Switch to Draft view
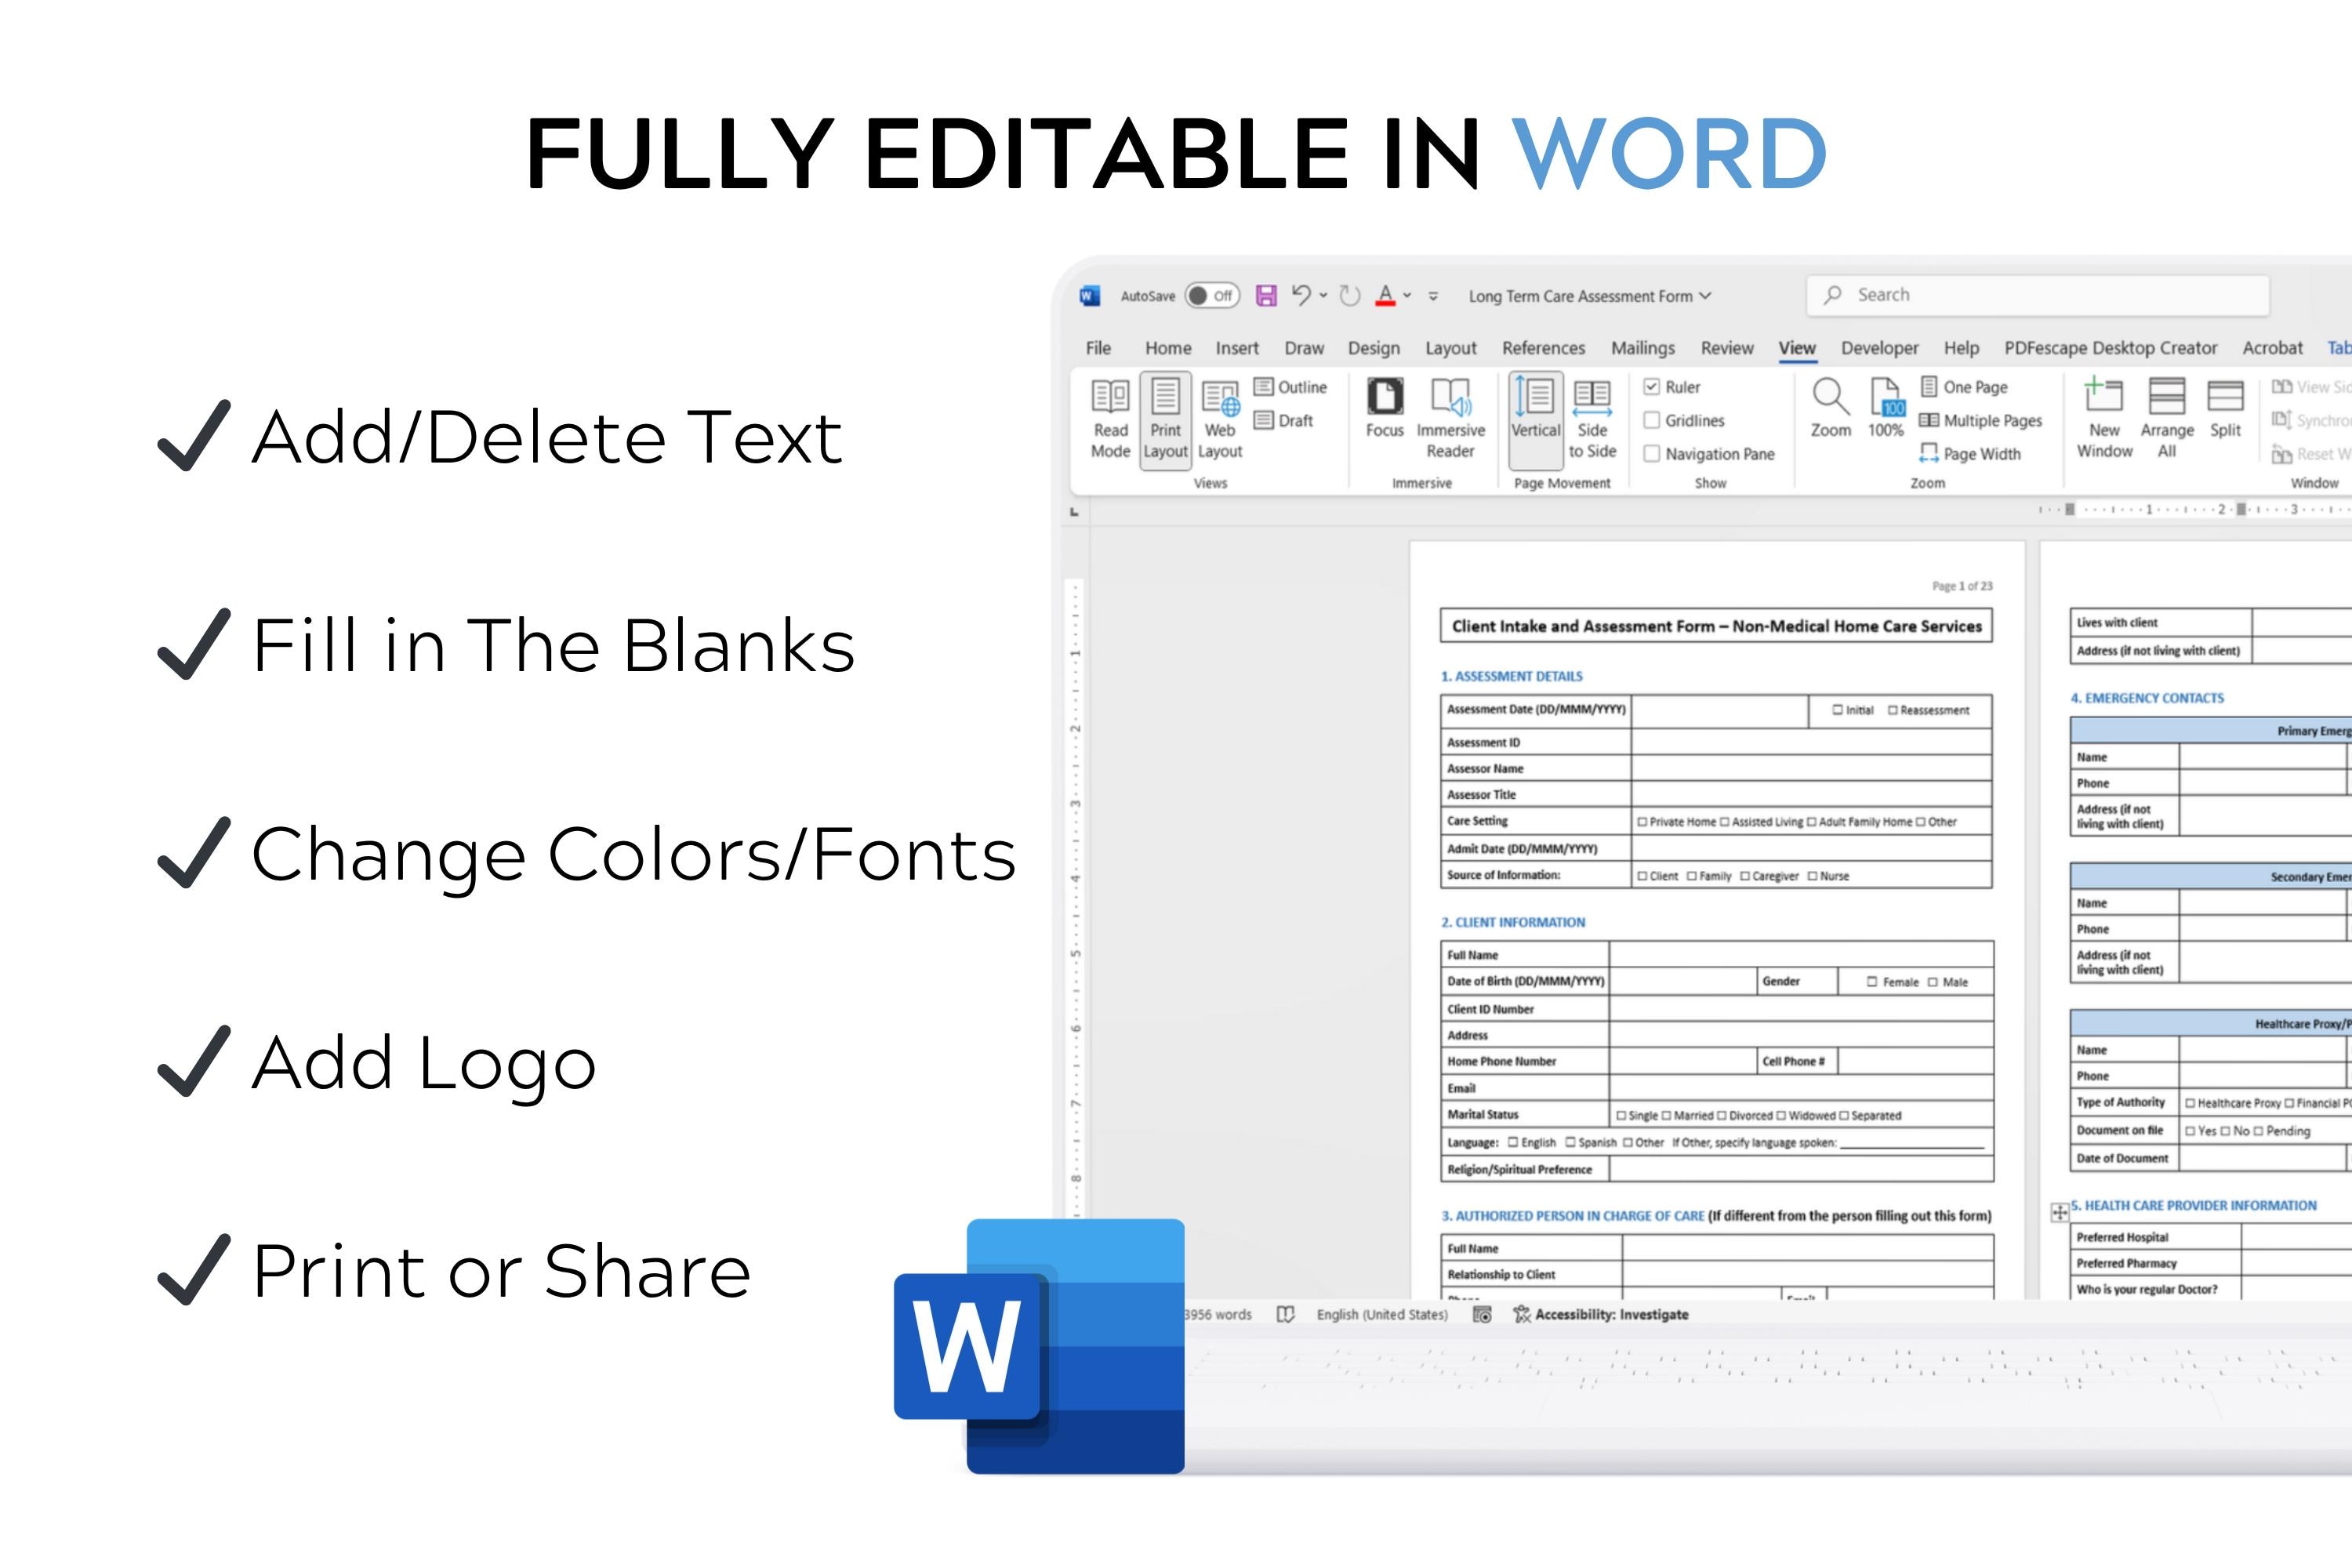This screenshot has height=1568, width=2352. pos(1284,421)
